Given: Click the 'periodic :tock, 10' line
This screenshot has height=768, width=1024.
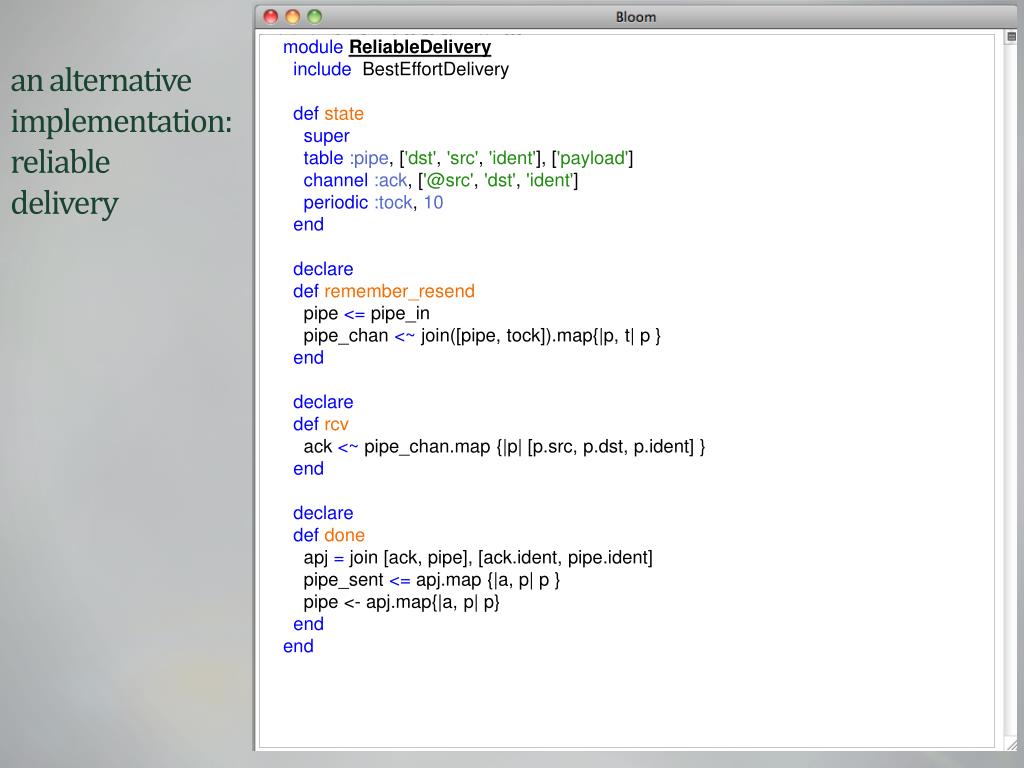Looking at the screenshot, I should point(373,202).
